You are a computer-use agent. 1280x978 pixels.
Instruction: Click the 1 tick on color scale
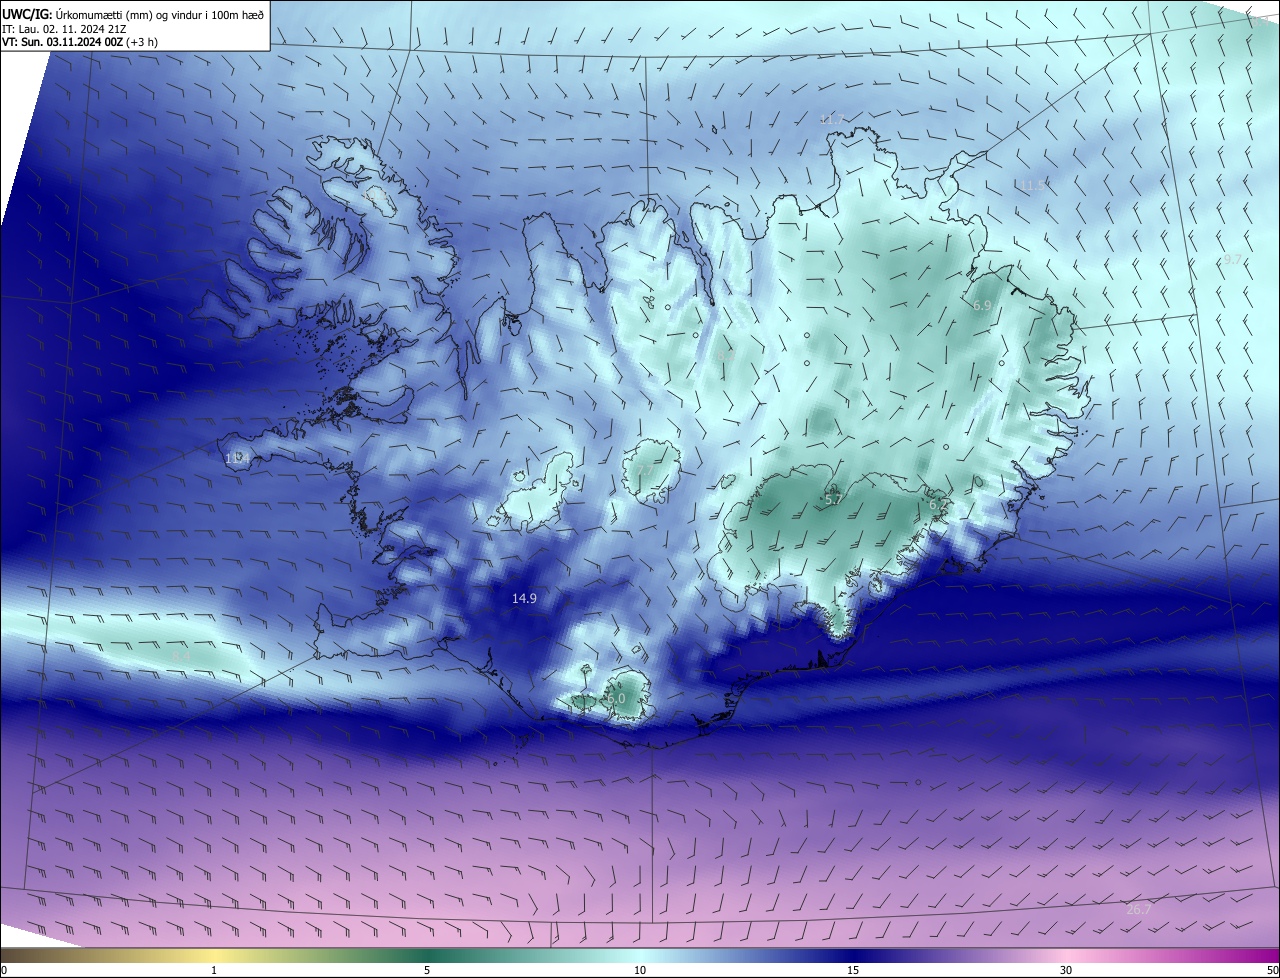214,970
